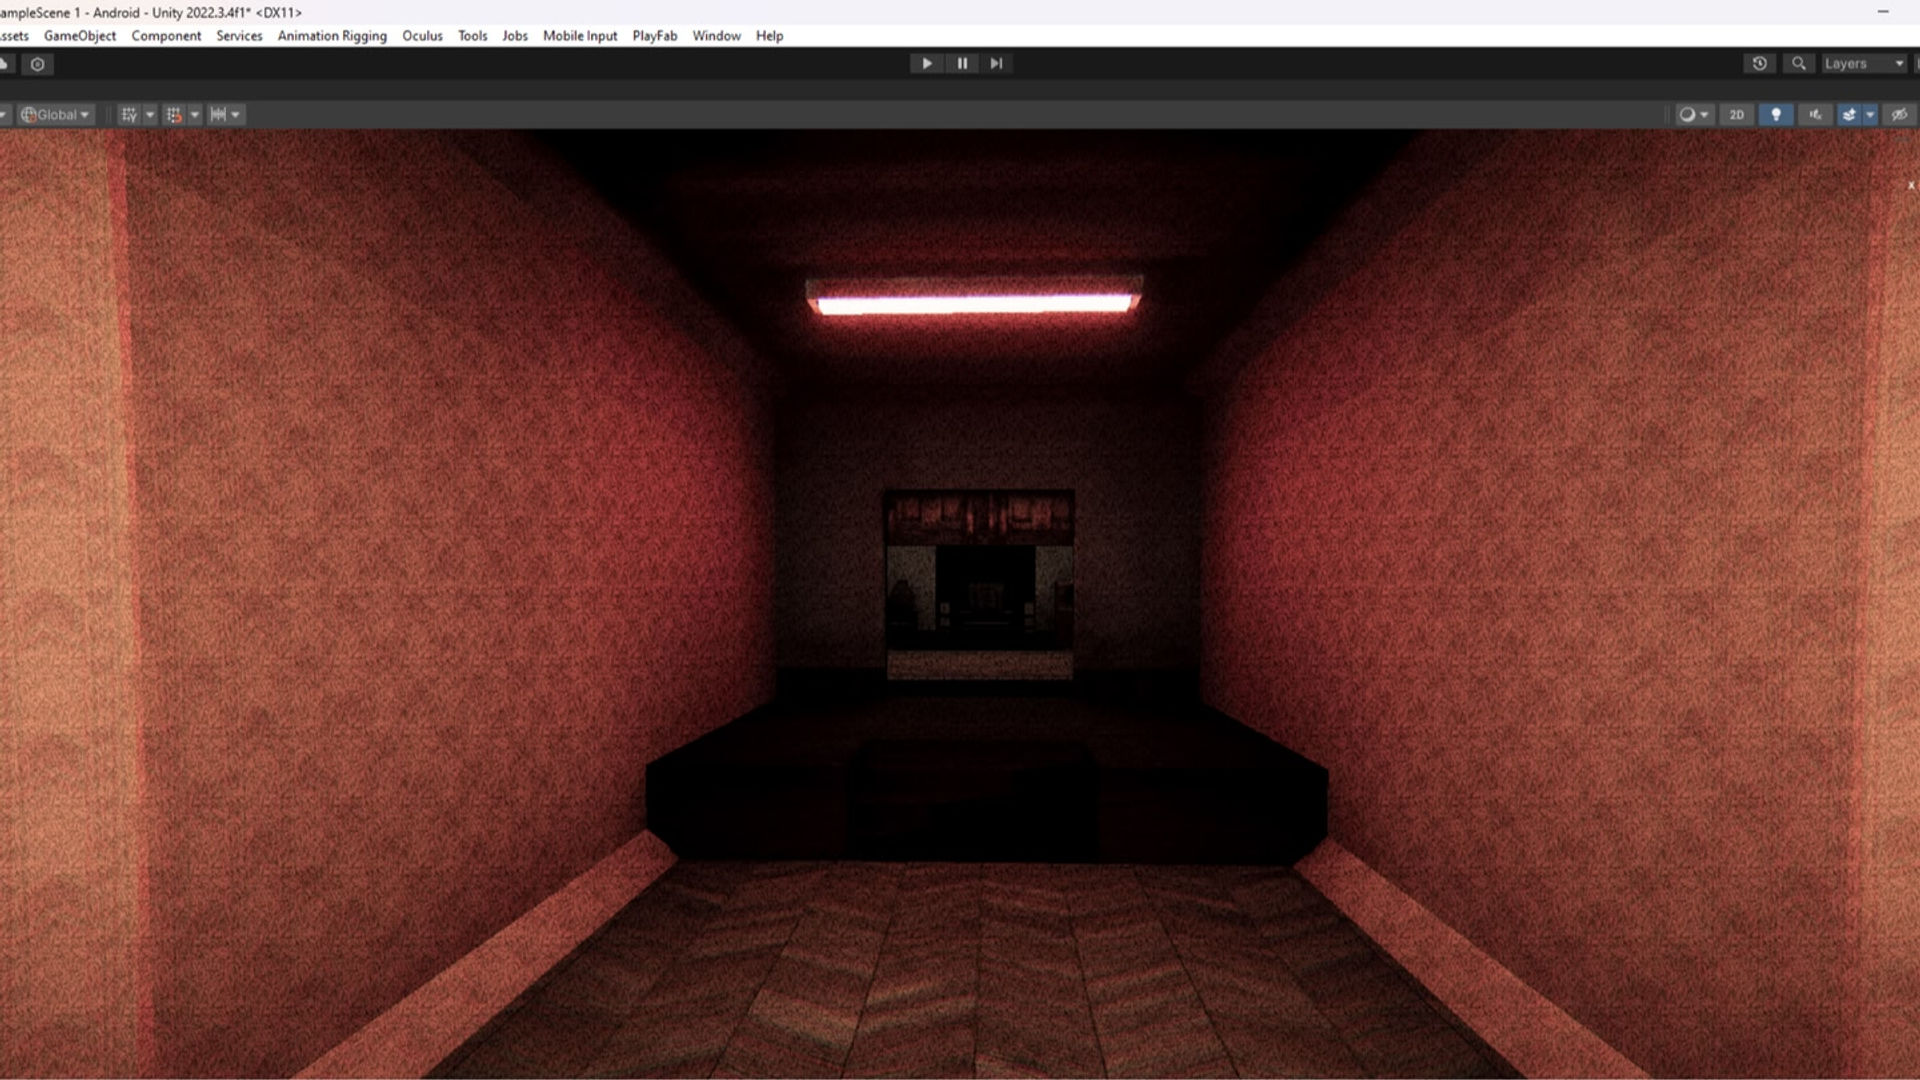This screenshot has height=1080, width=1920.
Task: Click the Step frame button
Action: coord(996,63)
